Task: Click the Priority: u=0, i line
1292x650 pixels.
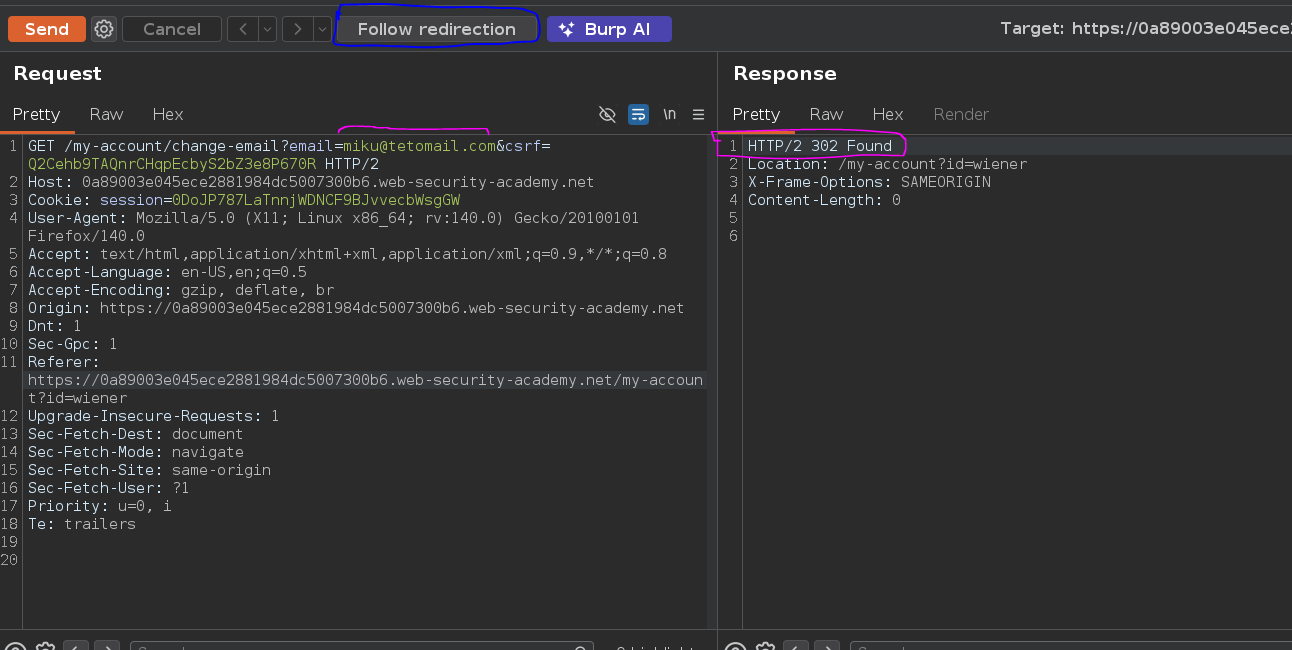Action: click(100, 506)
